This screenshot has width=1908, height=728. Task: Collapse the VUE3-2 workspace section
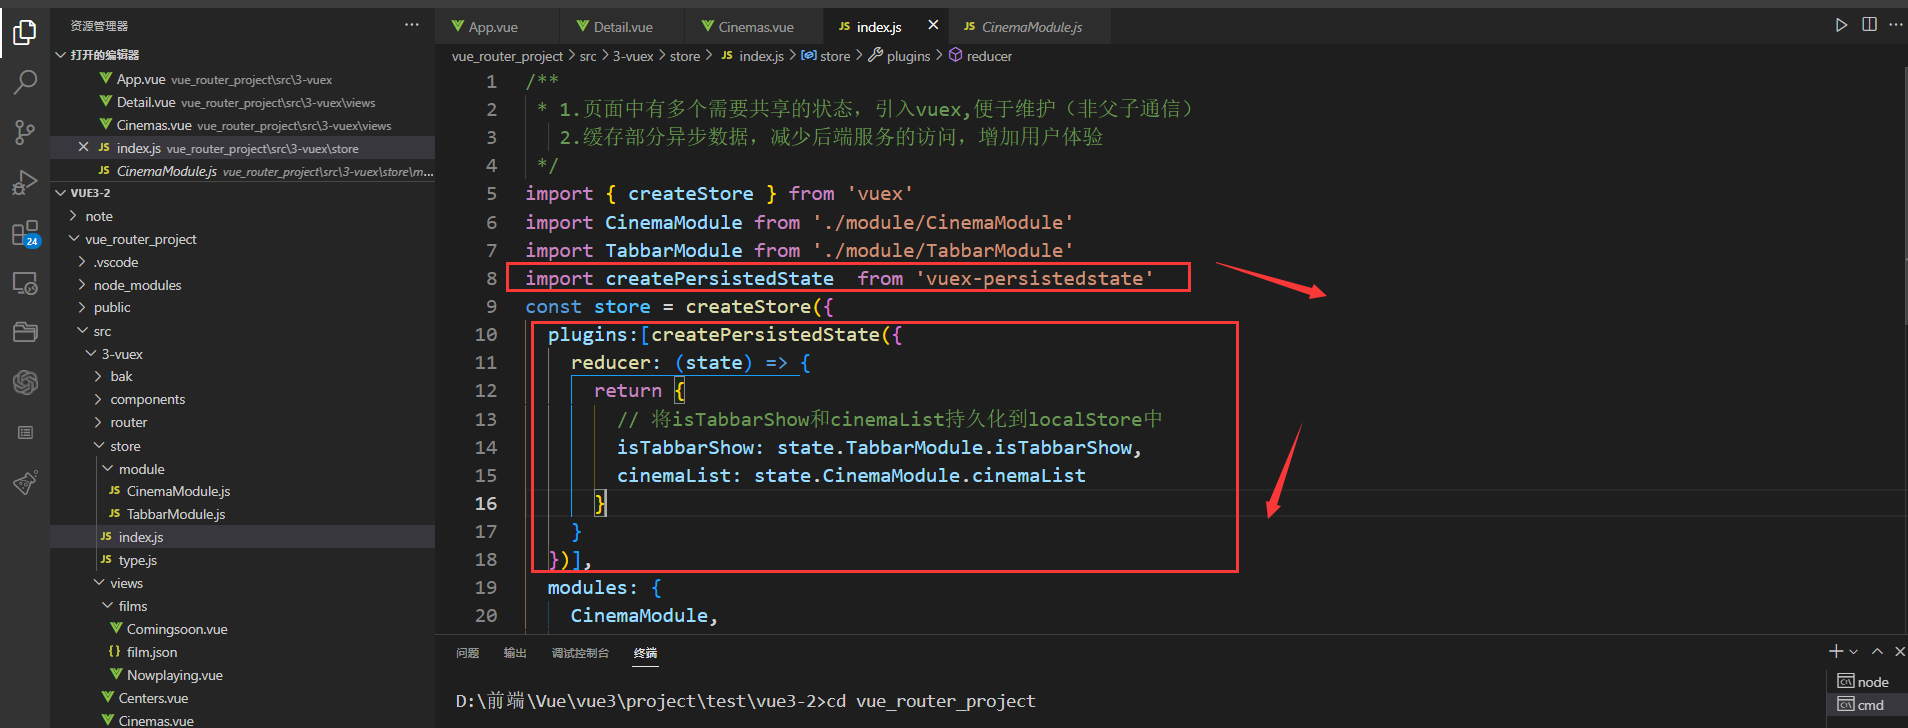pos(242,193)
